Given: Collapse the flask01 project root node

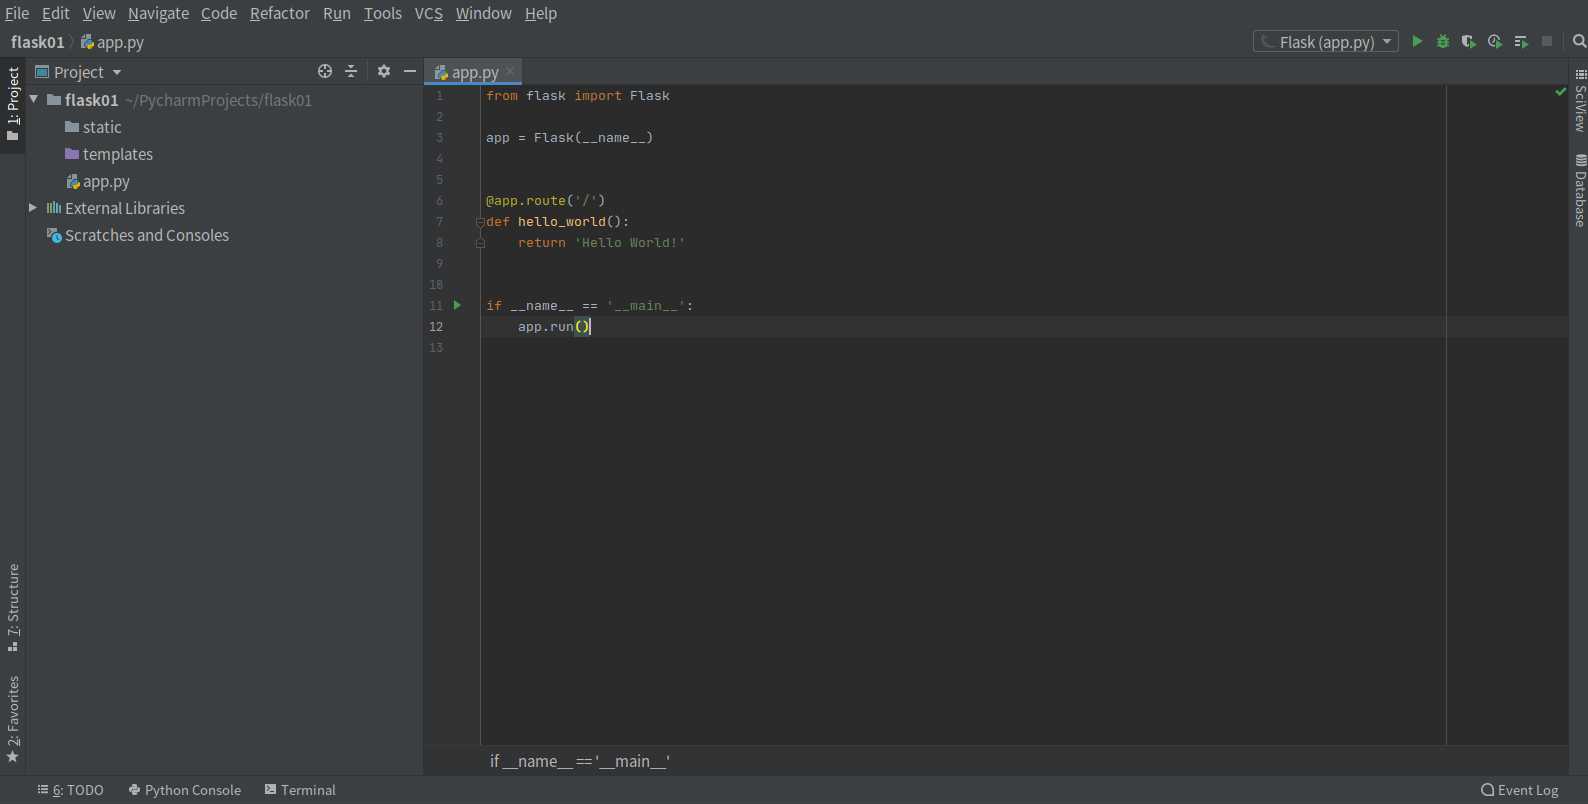Looking at the screenshot, I should [34, 100].
